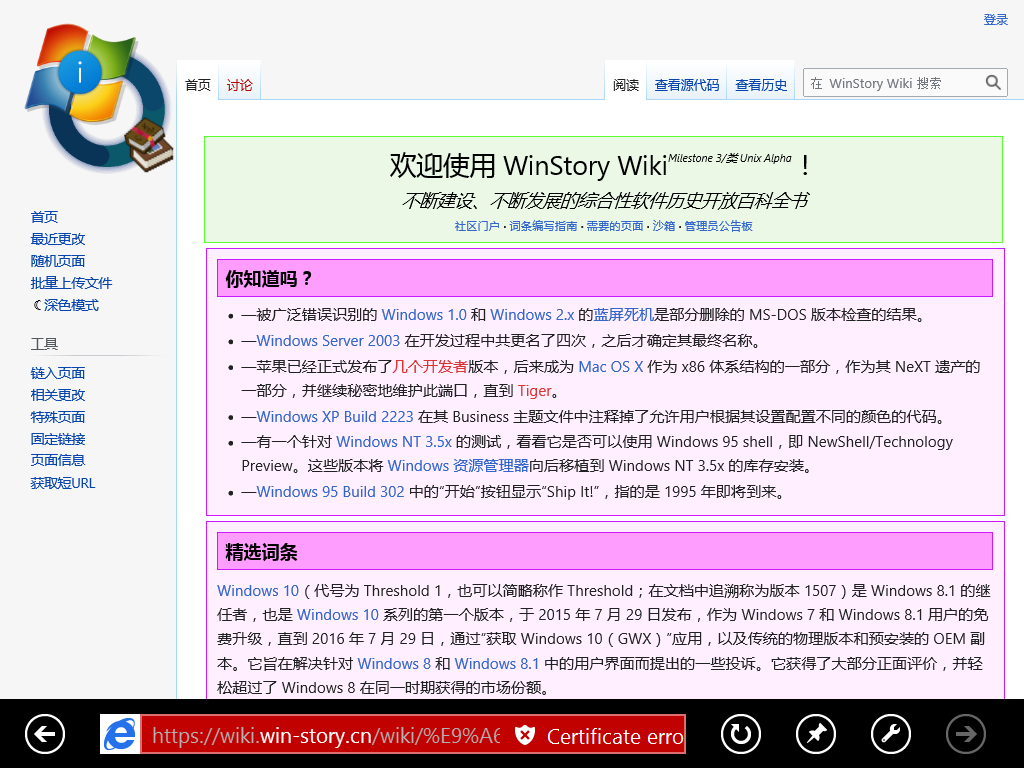Click the Internet Explorer site icon
1024x768 pixels.
[120, 734]
